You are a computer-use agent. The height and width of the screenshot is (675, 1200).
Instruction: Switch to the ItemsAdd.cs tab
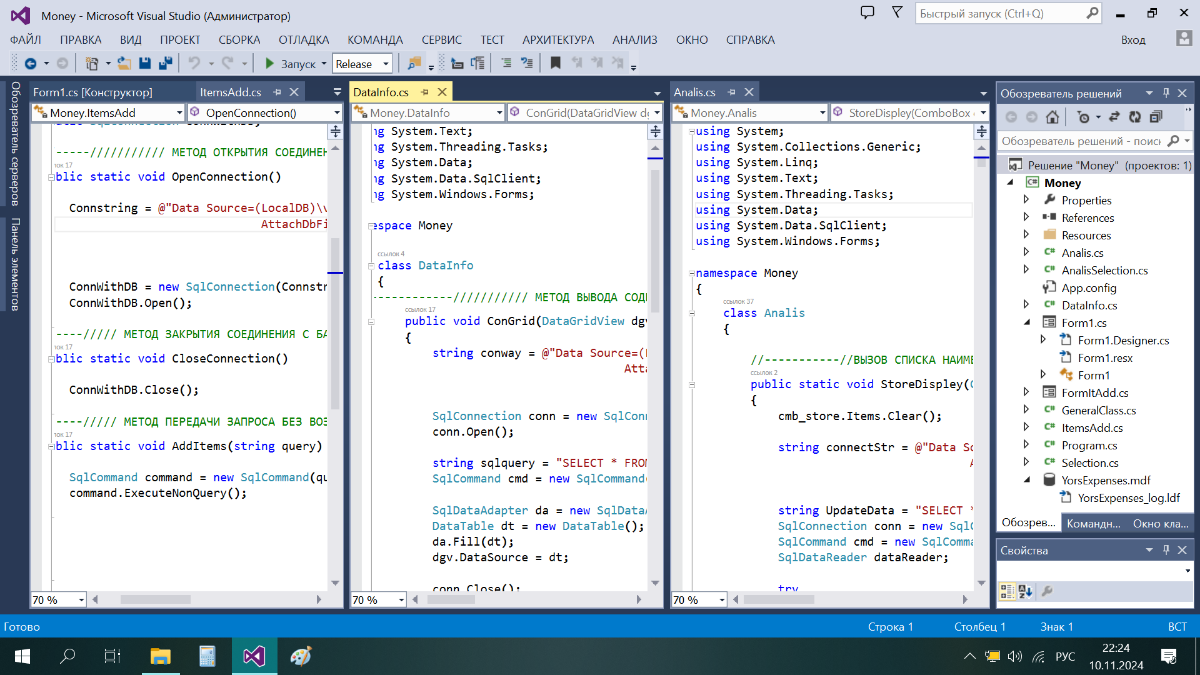pos(230,92)
